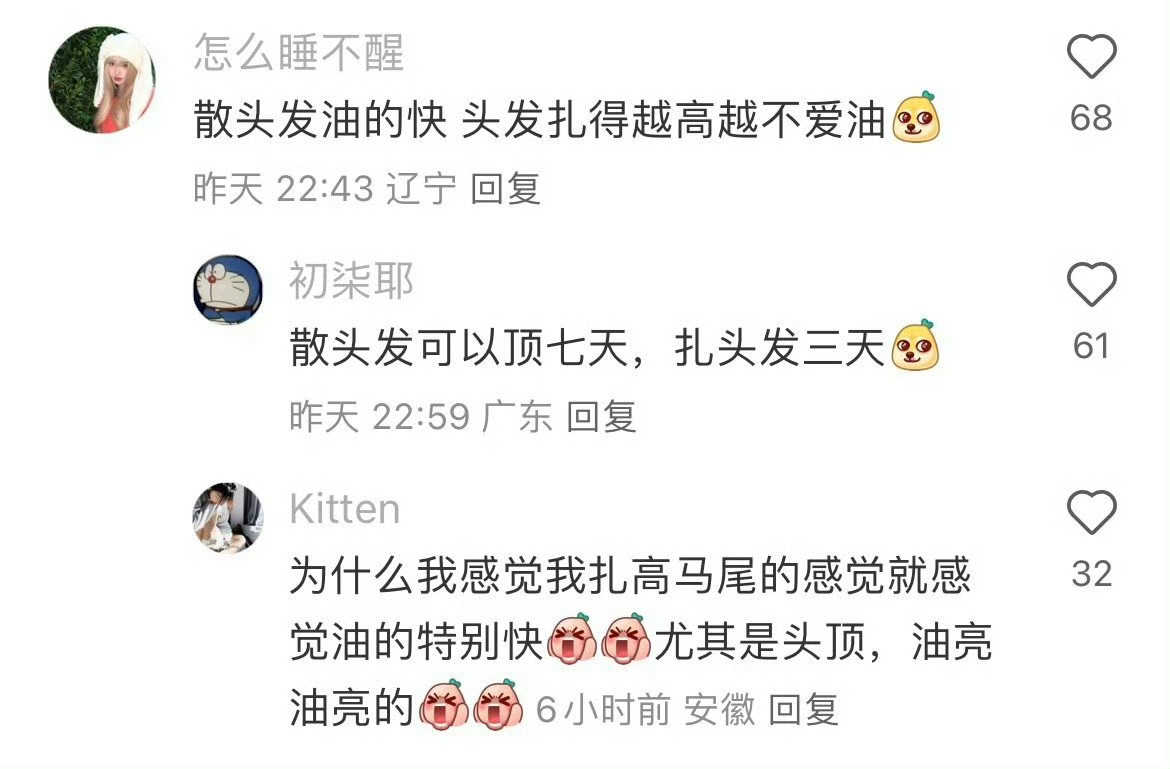The image size is (1170, 769).
Task: Like Kitten's comment with the heart
Action: click(x=1092, y=512)
